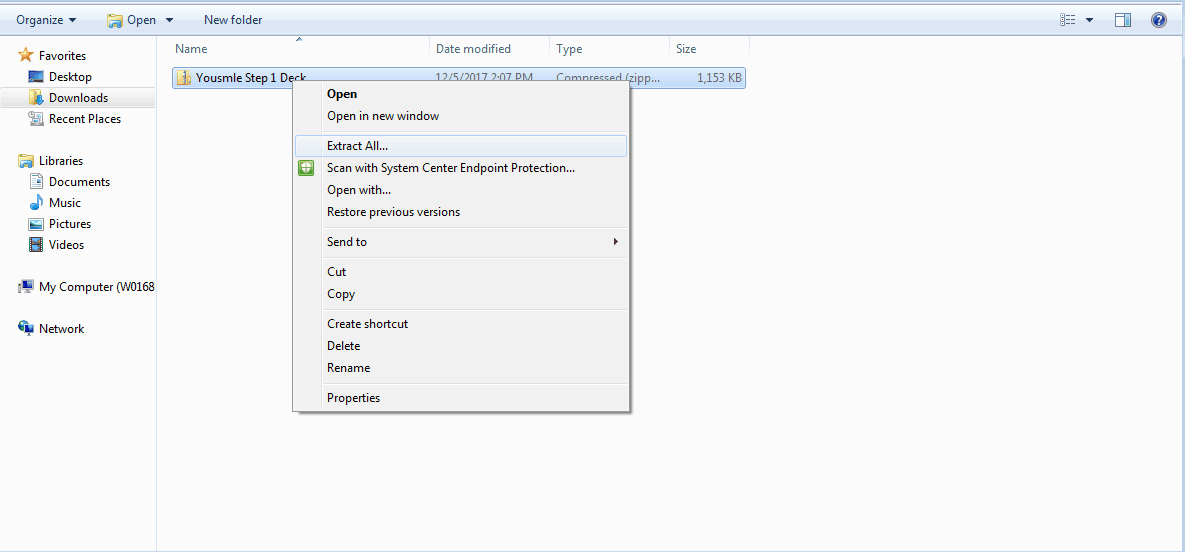Select the Favorites label in navigation pane
Viewport: 1185px width, 552px height.
coord(63,56)
